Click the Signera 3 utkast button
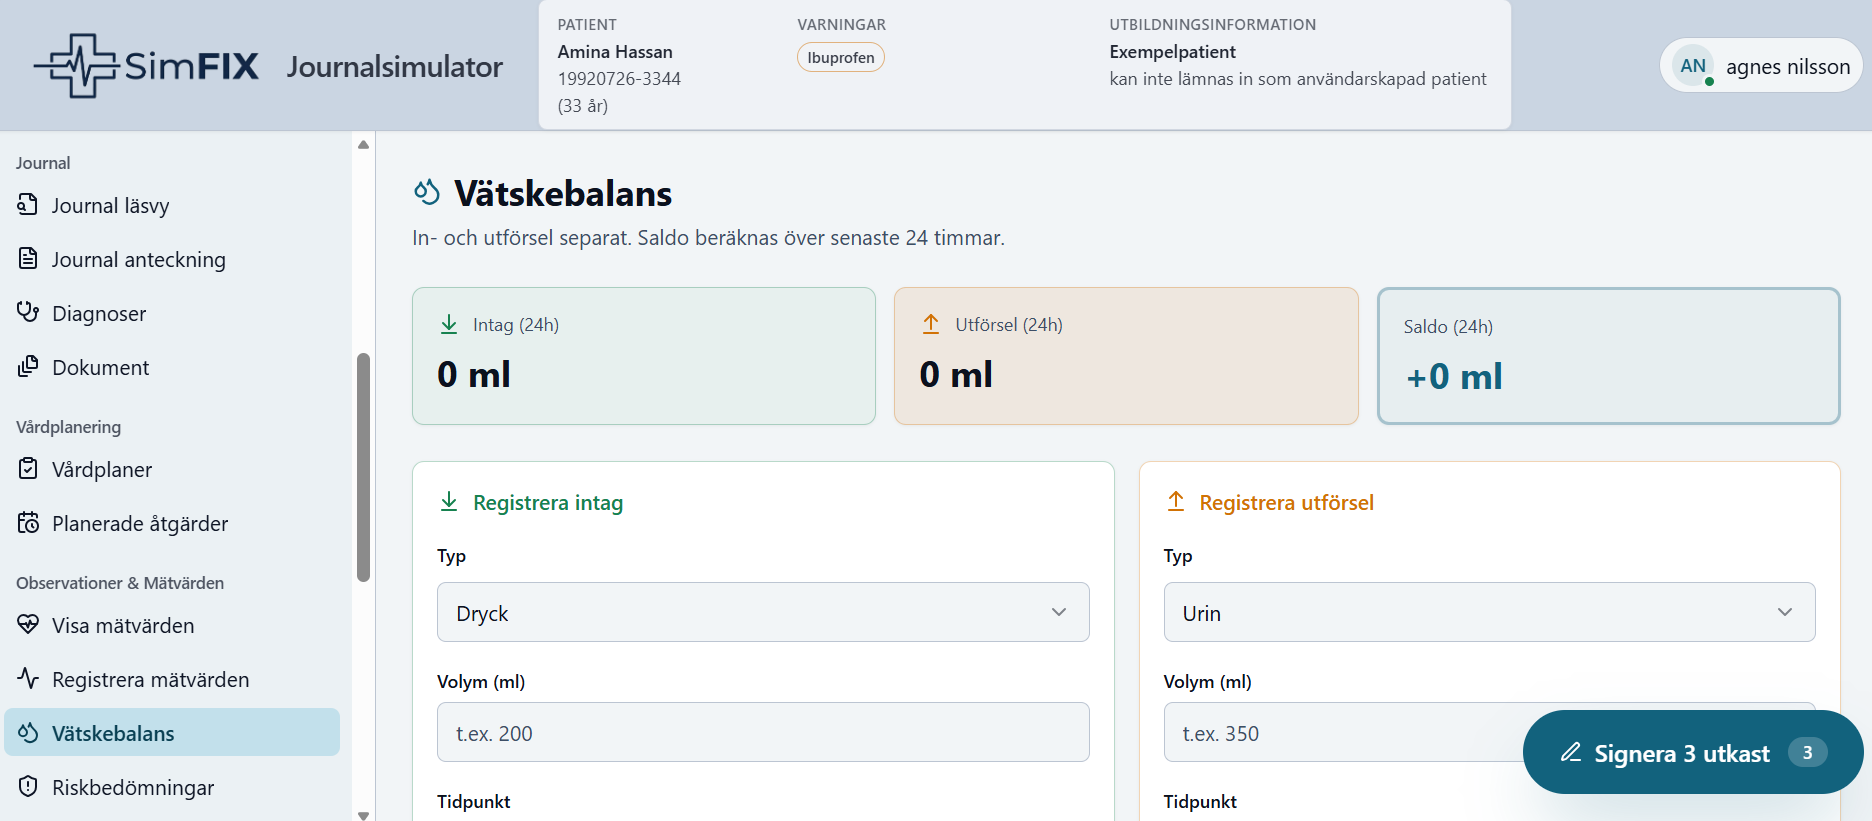Viewport: 1872px width, 821px height. [x=1693, y=752]
